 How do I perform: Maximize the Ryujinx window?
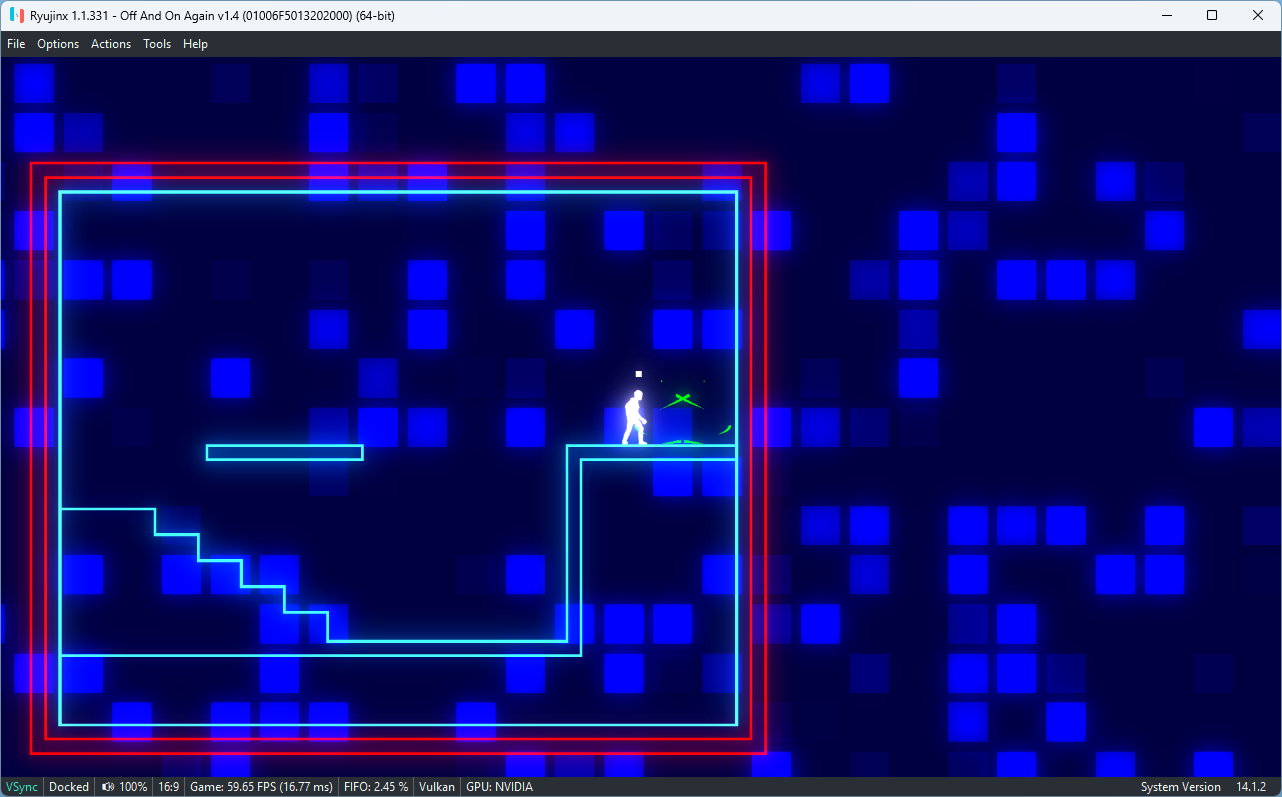click(1212, 15)
